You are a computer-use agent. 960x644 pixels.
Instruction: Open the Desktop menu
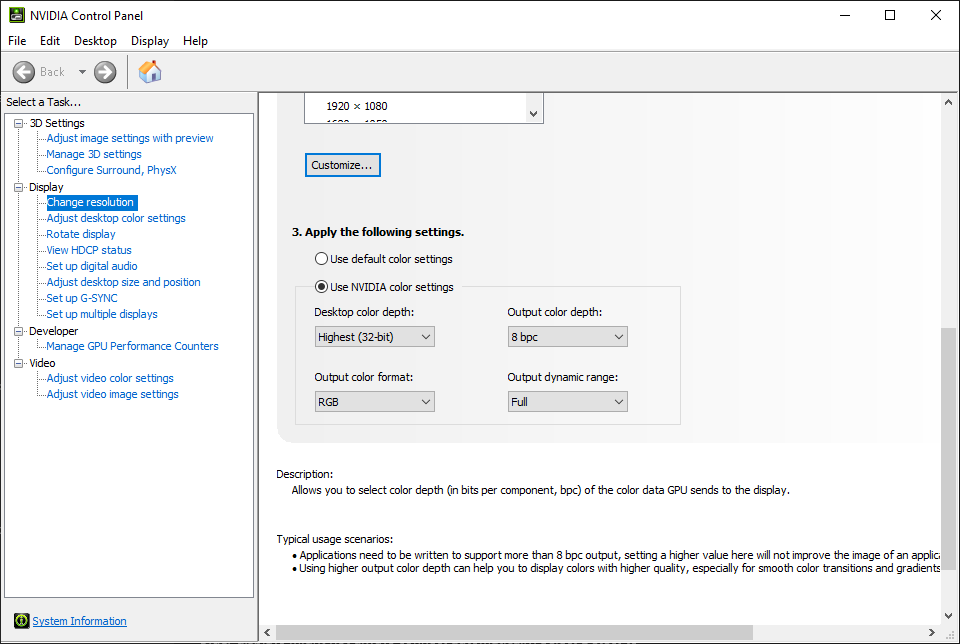pyautogui.click(x=95, y=41)
